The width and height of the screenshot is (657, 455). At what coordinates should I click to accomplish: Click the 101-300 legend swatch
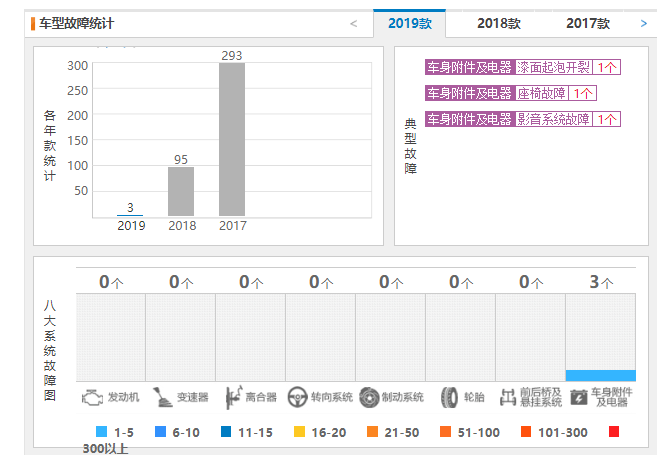[x=526, y=432]
